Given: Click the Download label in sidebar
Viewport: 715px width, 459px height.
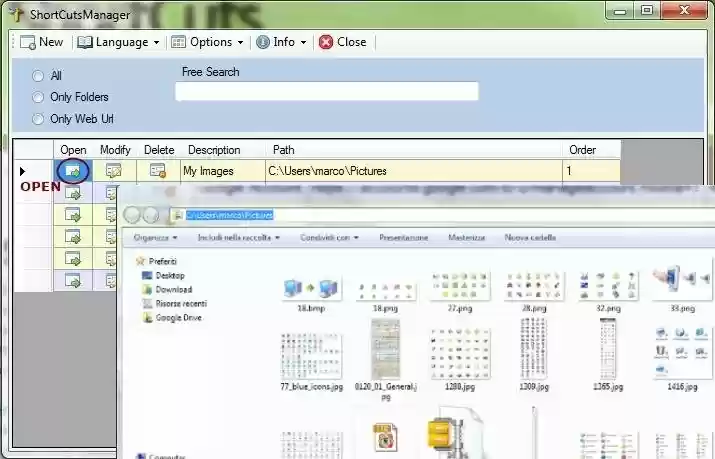Looking at the screenshot, I should (174, 289).
